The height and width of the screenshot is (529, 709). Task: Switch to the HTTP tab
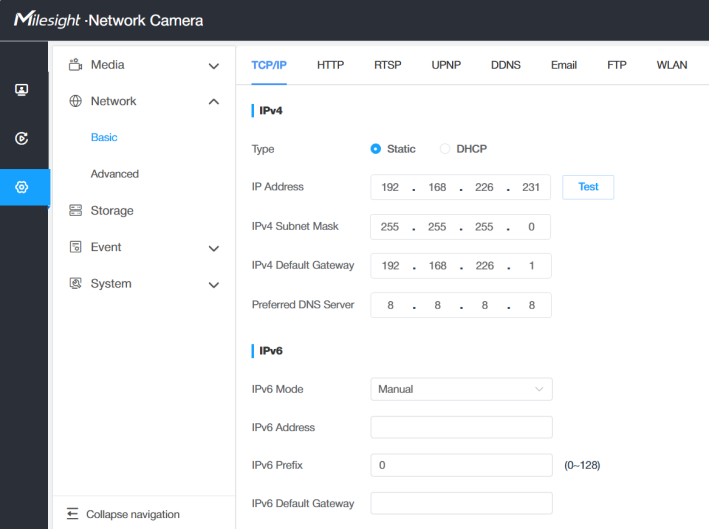tap(331, 65)
